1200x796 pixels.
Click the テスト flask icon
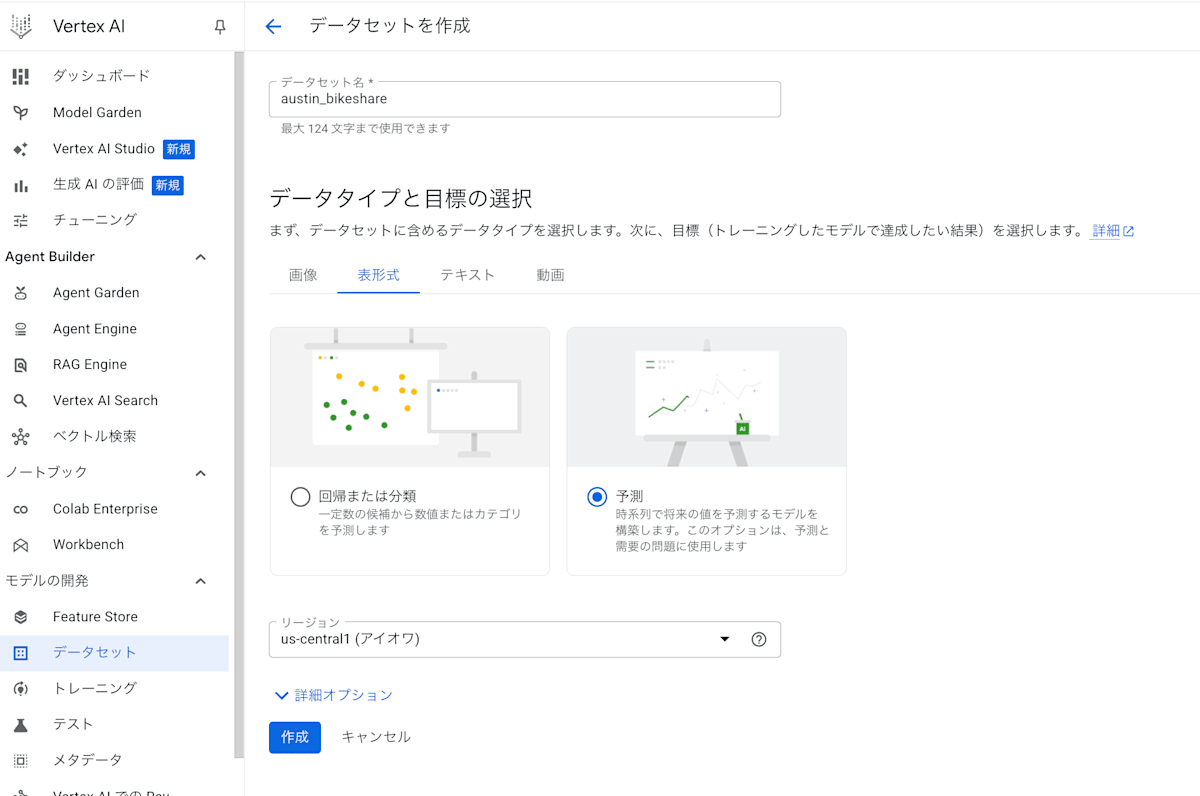pyautogui.click(x=21, y=724)
